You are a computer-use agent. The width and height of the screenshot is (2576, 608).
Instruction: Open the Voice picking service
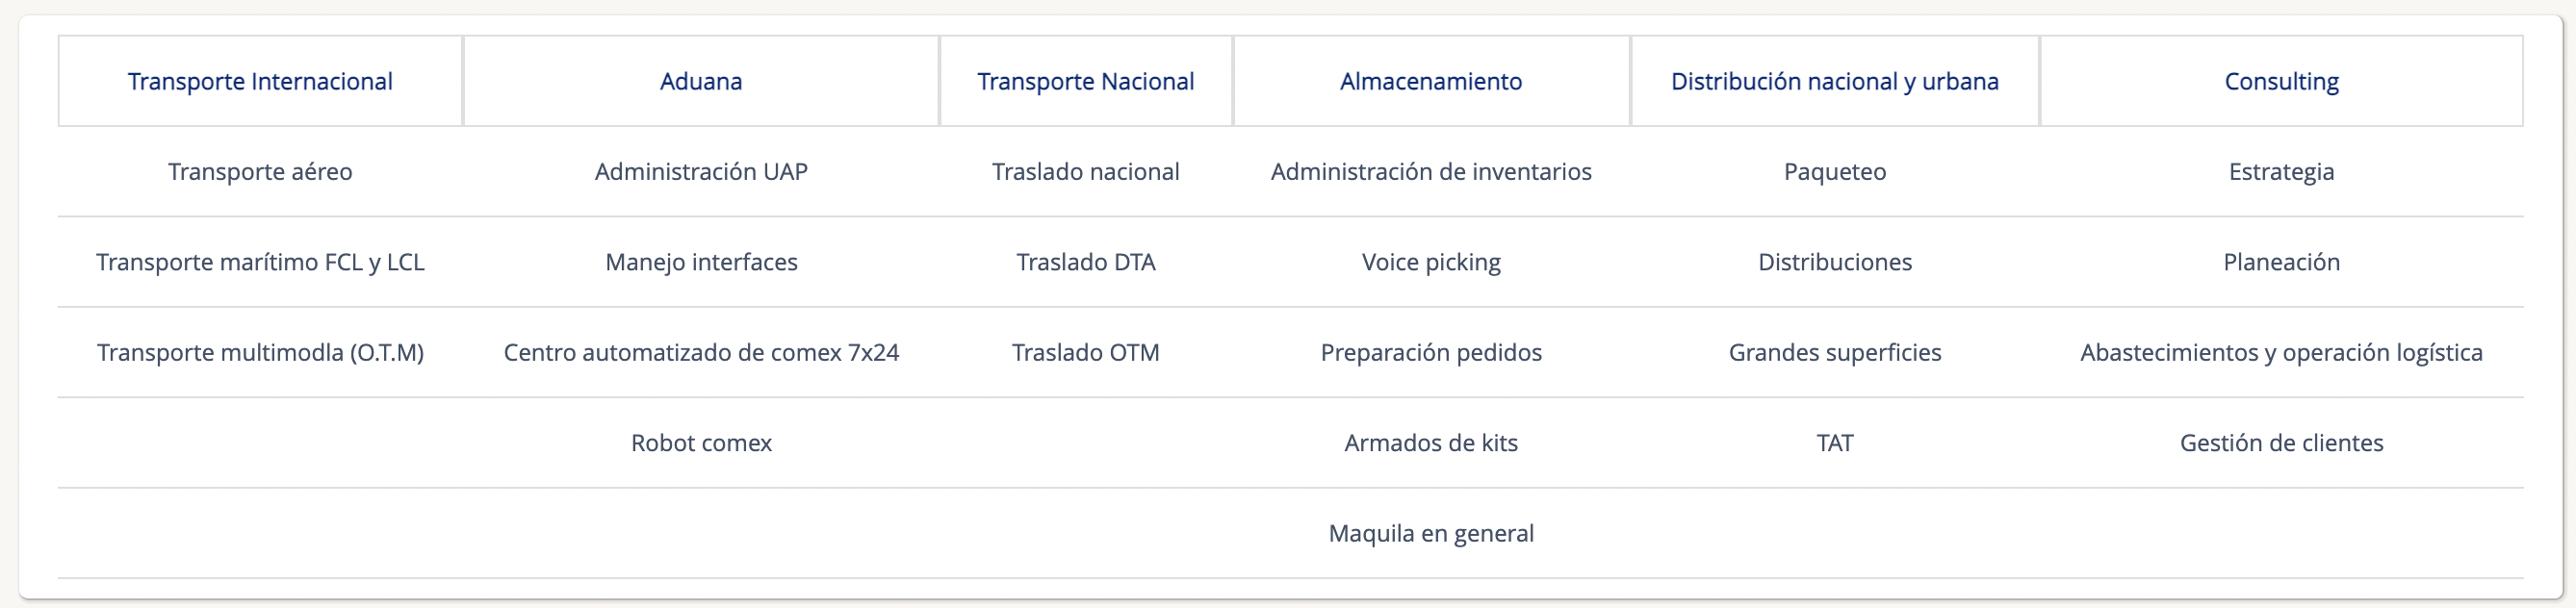tap(1431, 262)
